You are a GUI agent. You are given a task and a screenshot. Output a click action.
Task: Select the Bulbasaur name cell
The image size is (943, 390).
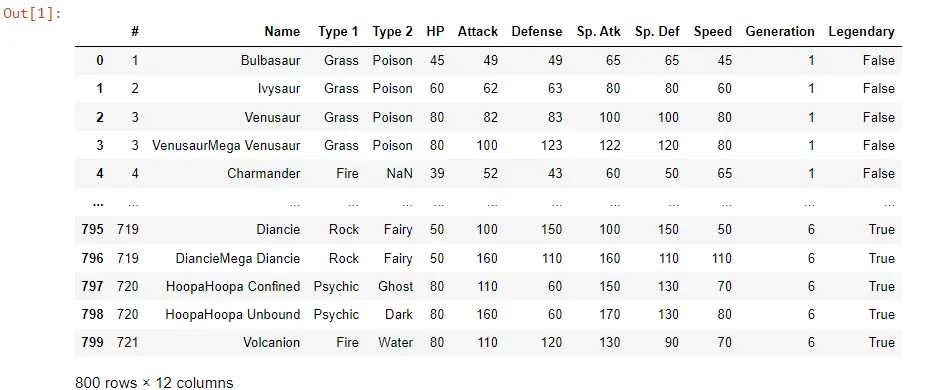click(271, 60)
